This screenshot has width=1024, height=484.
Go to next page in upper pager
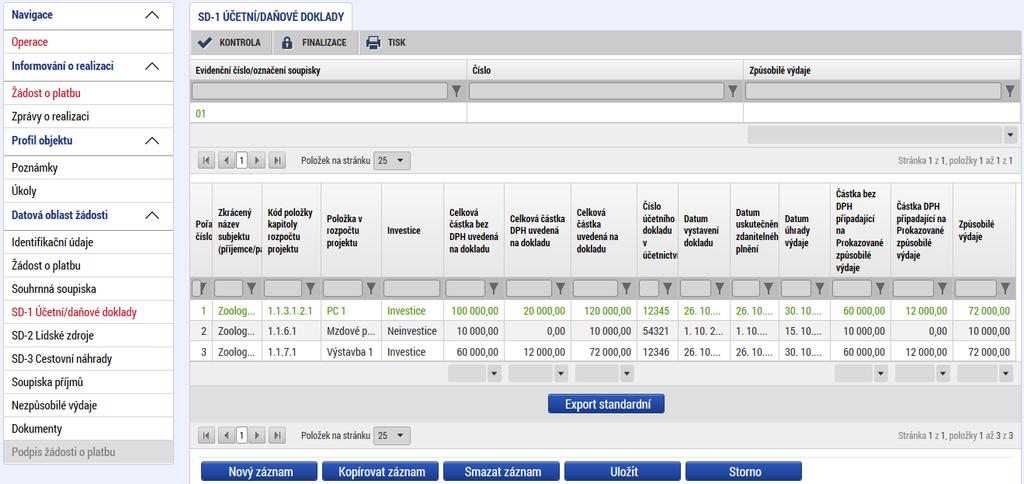(x=257, y=161)
